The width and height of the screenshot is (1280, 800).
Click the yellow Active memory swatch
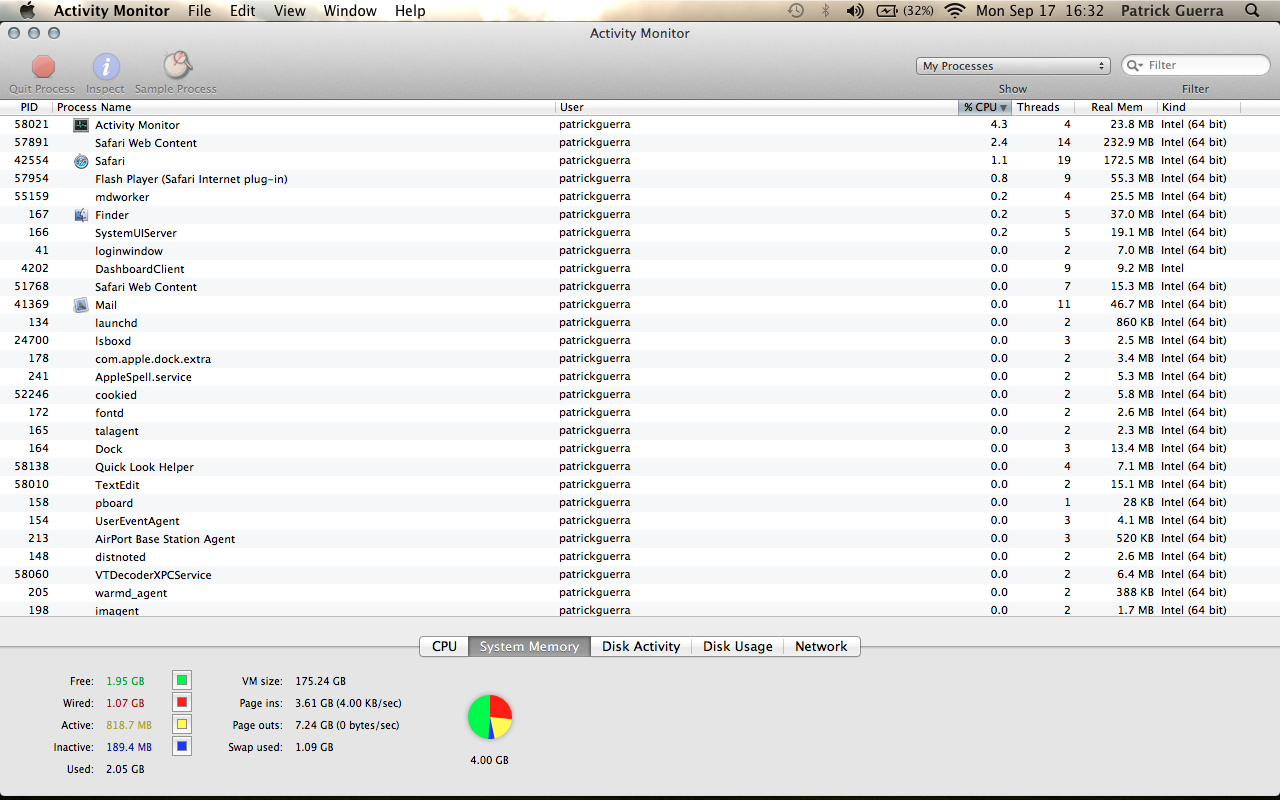182,725
